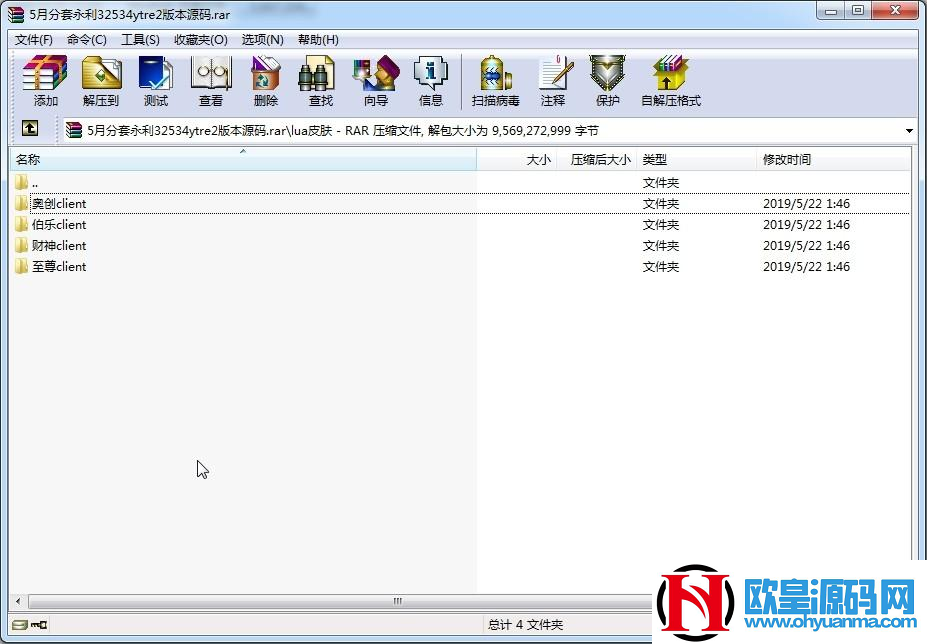Click the 保护 (Protect) shield icon
Screen dimensions: 927x644
coord(607,80)
